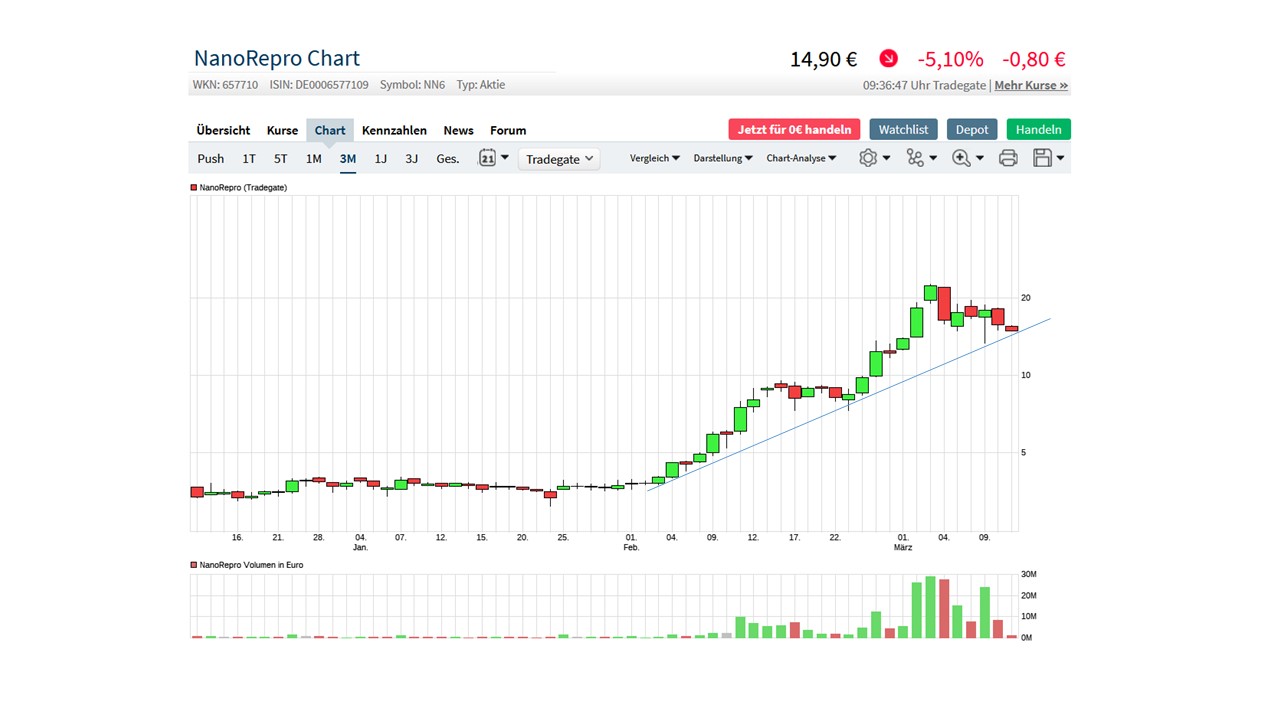Click the ISIN: DE0006577109 text
The height and width of the screenshot is (720, 1280).
click(319, 85)
